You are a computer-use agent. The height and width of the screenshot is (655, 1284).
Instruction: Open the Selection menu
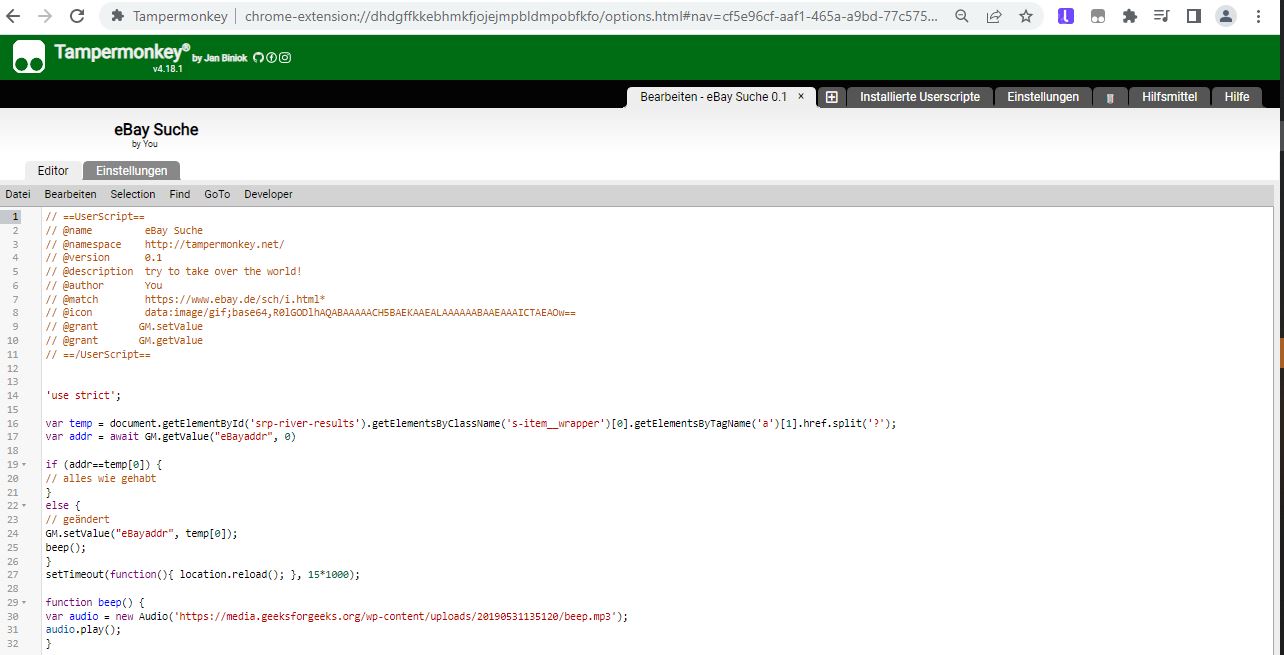[133, 194]
